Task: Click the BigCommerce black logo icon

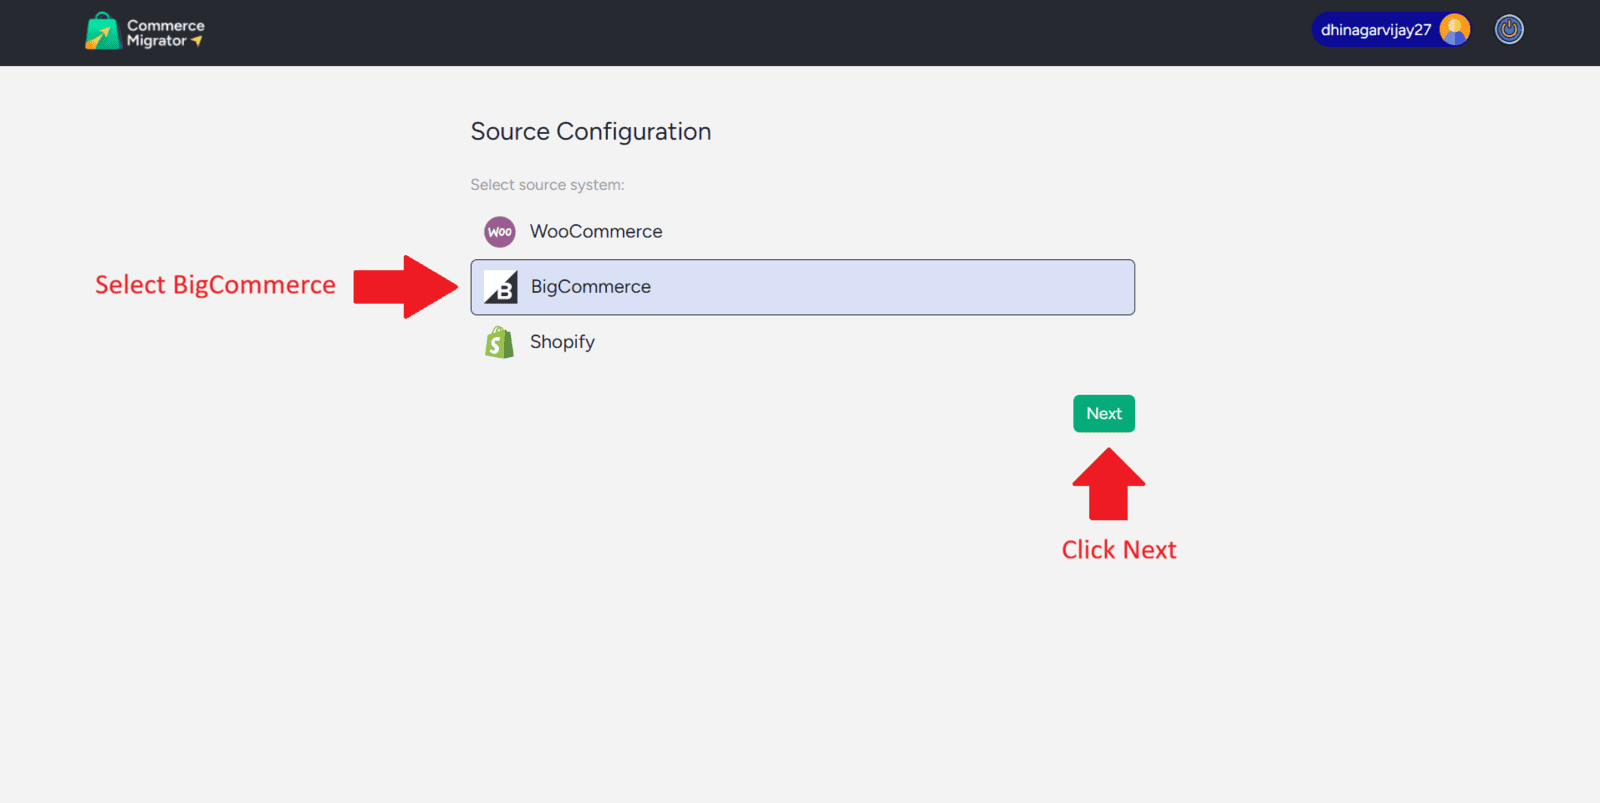Action: tap(501, 287)
